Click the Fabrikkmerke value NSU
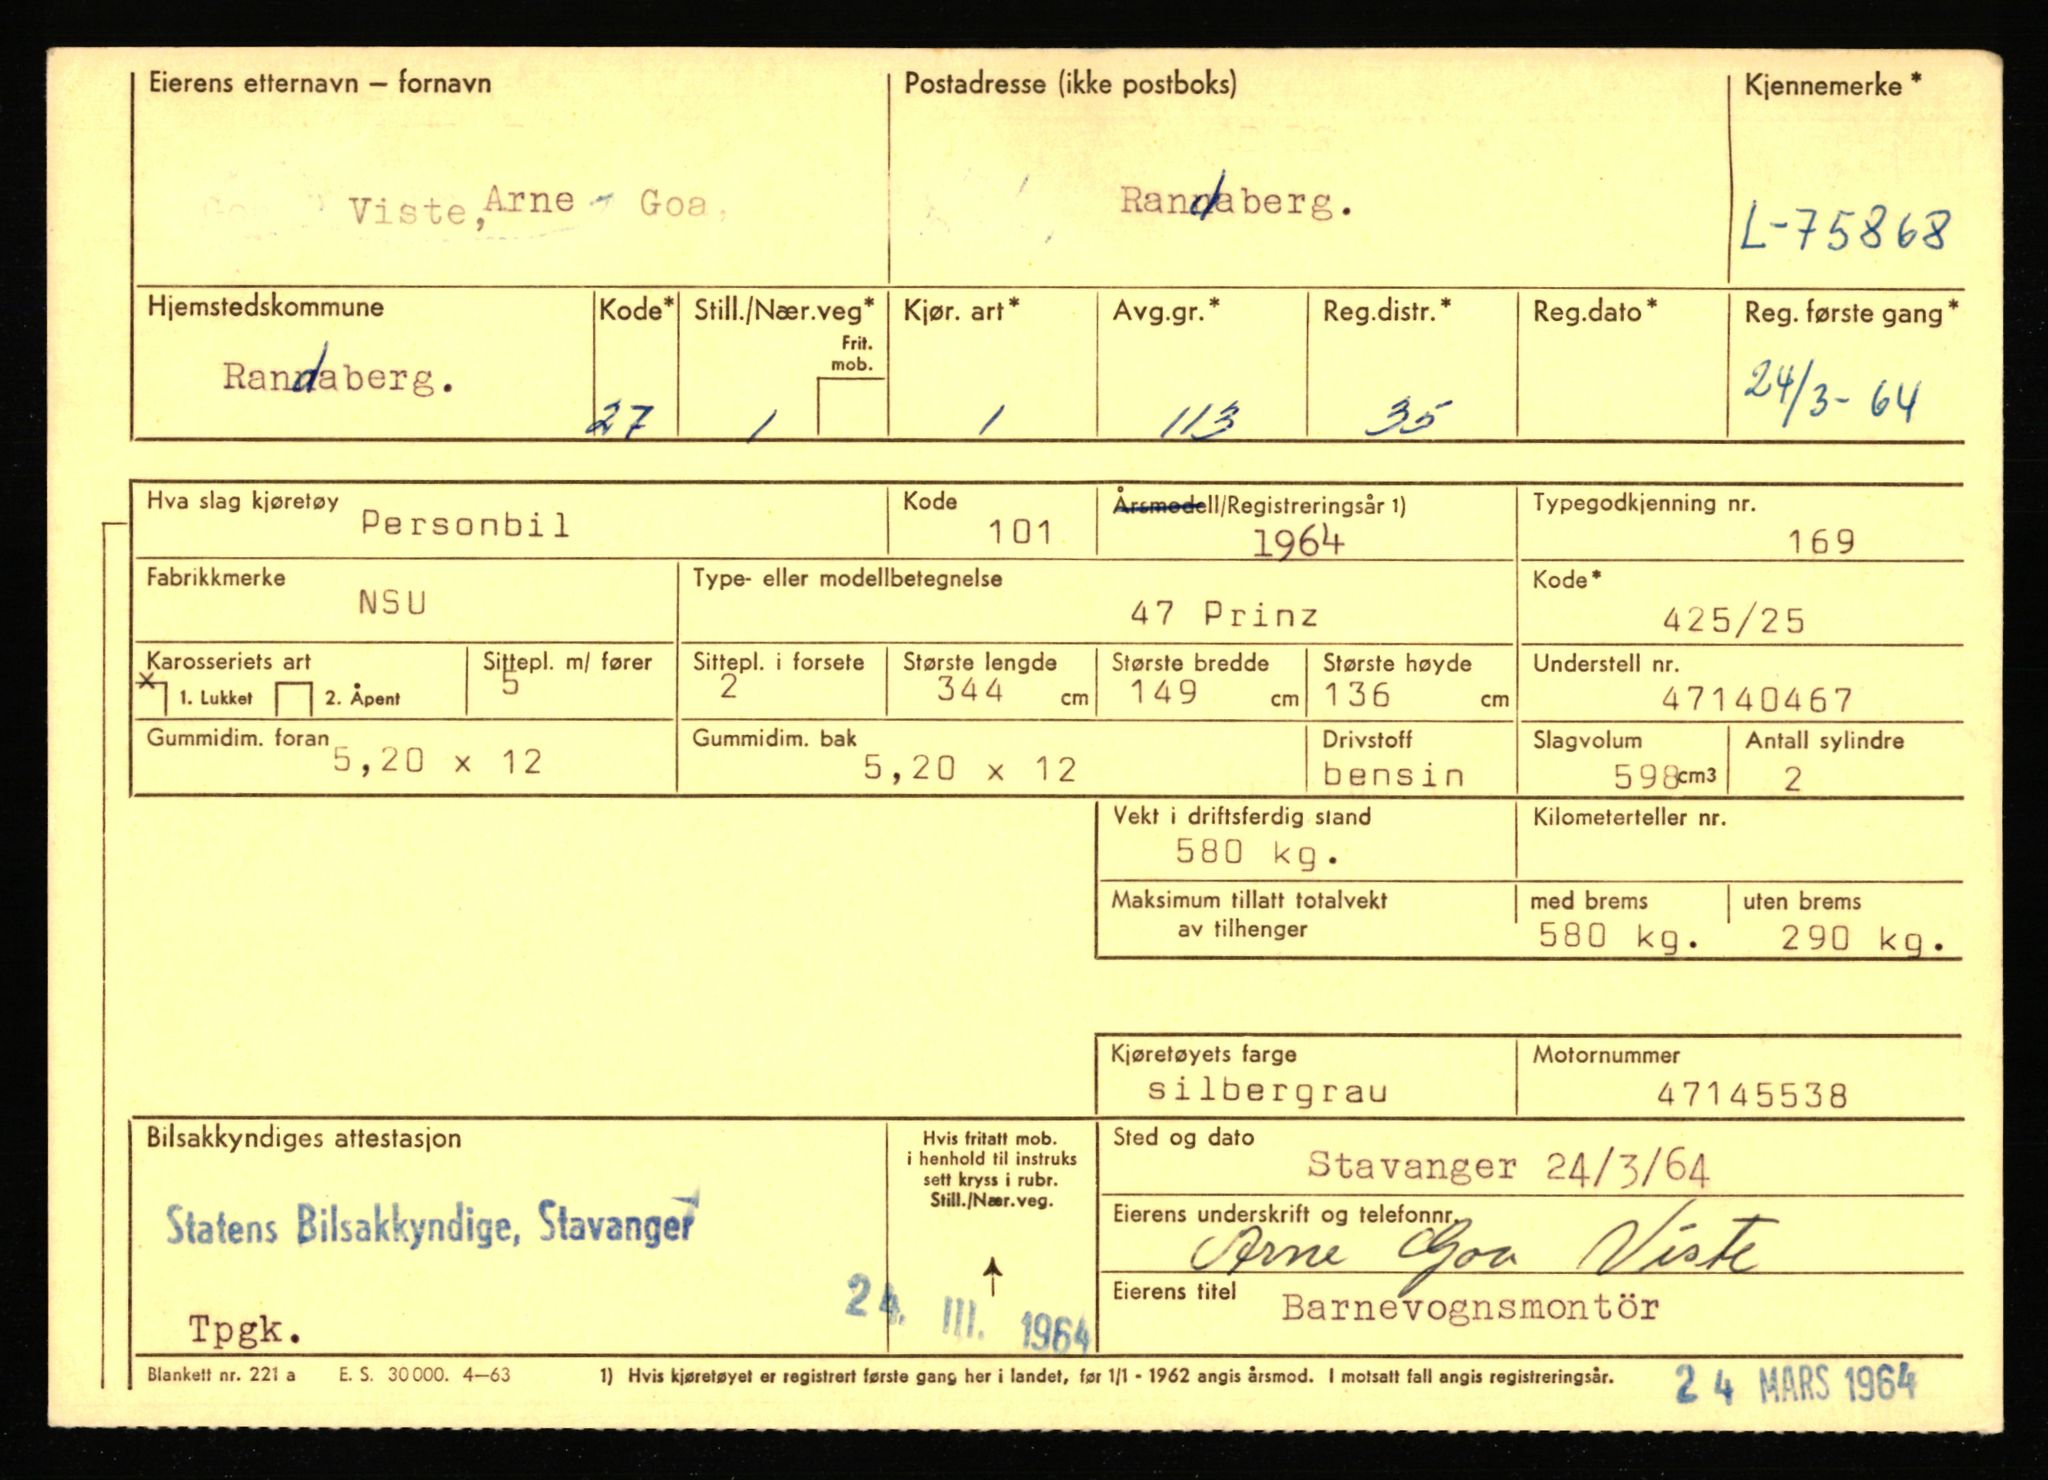 pos(393,602)
